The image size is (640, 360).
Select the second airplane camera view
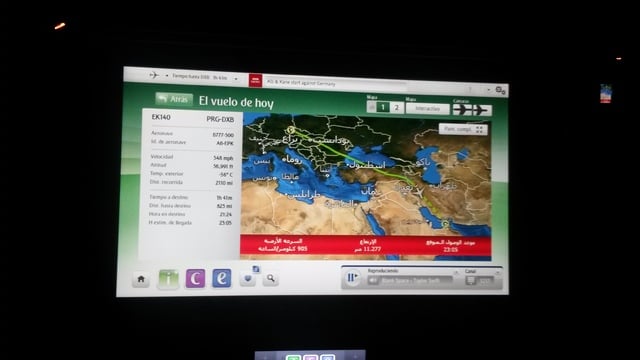[481, 110]
